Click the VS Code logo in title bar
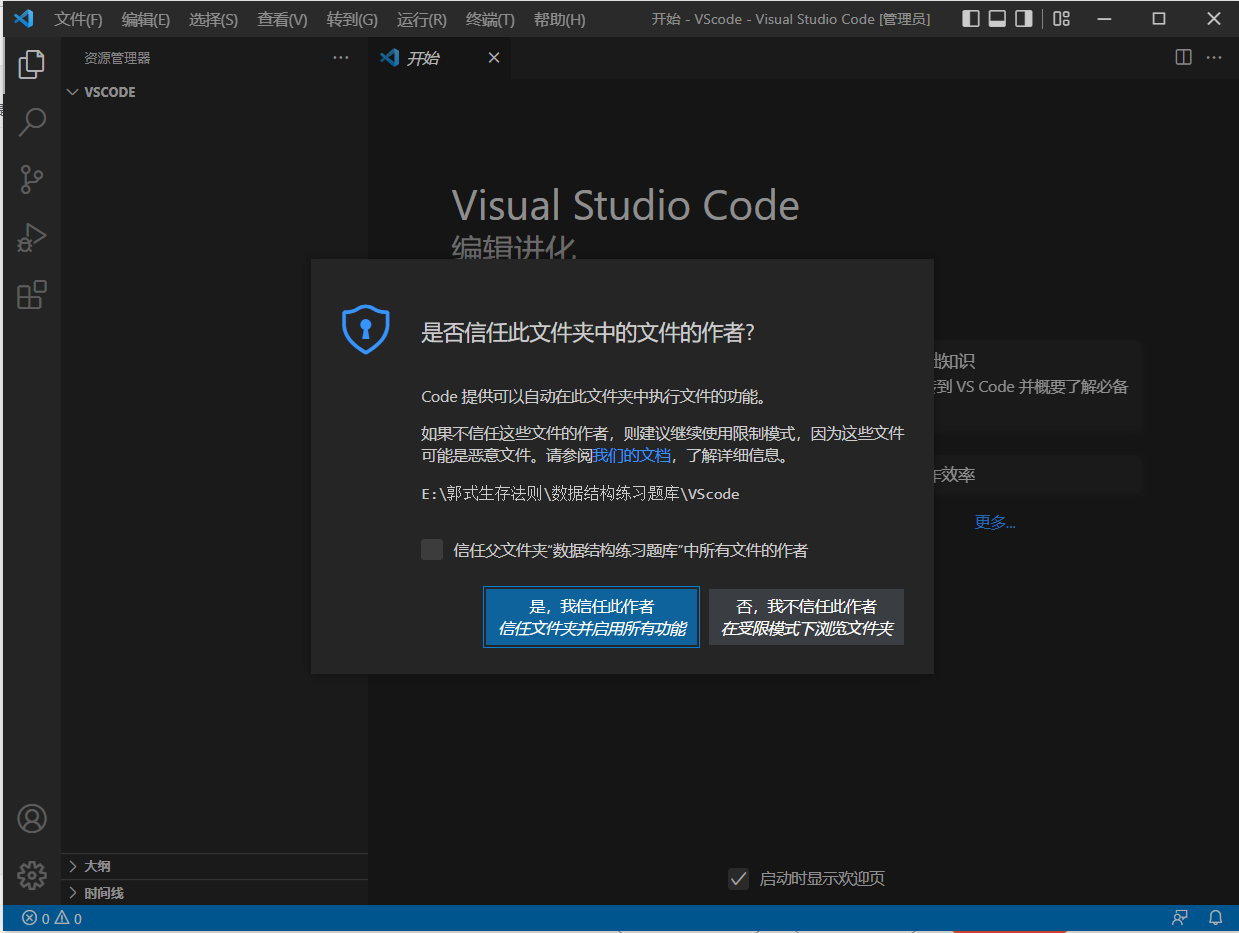 (x=24, y=19)
